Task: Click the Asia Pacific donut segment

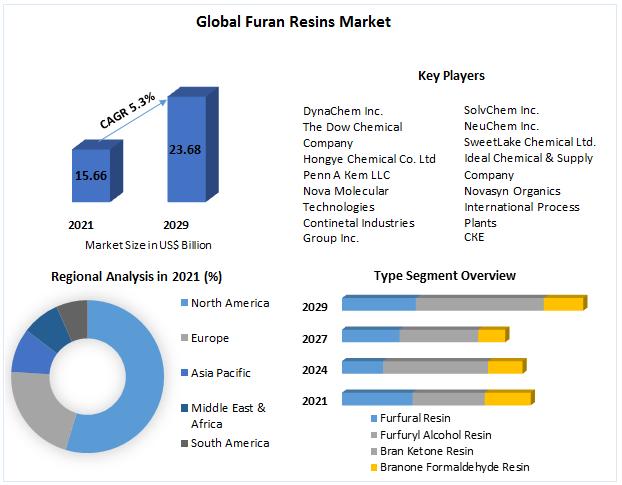Action: (x=34, y=354)
